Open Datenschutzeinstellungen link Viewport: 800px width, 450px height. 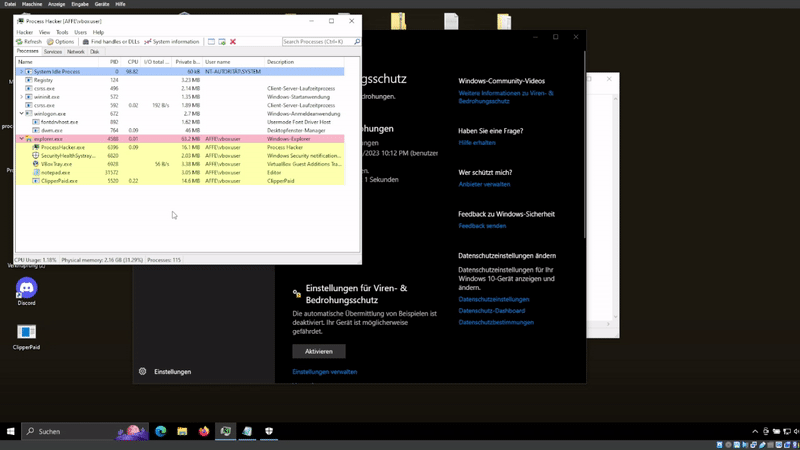tap(494, 299)
